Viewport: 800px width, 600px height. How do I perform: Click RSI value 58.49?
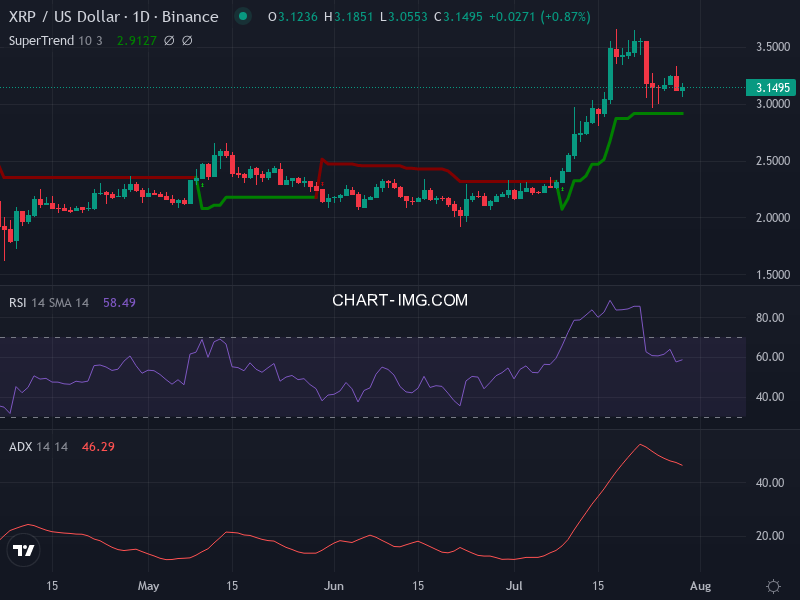(x=119, y=303)
